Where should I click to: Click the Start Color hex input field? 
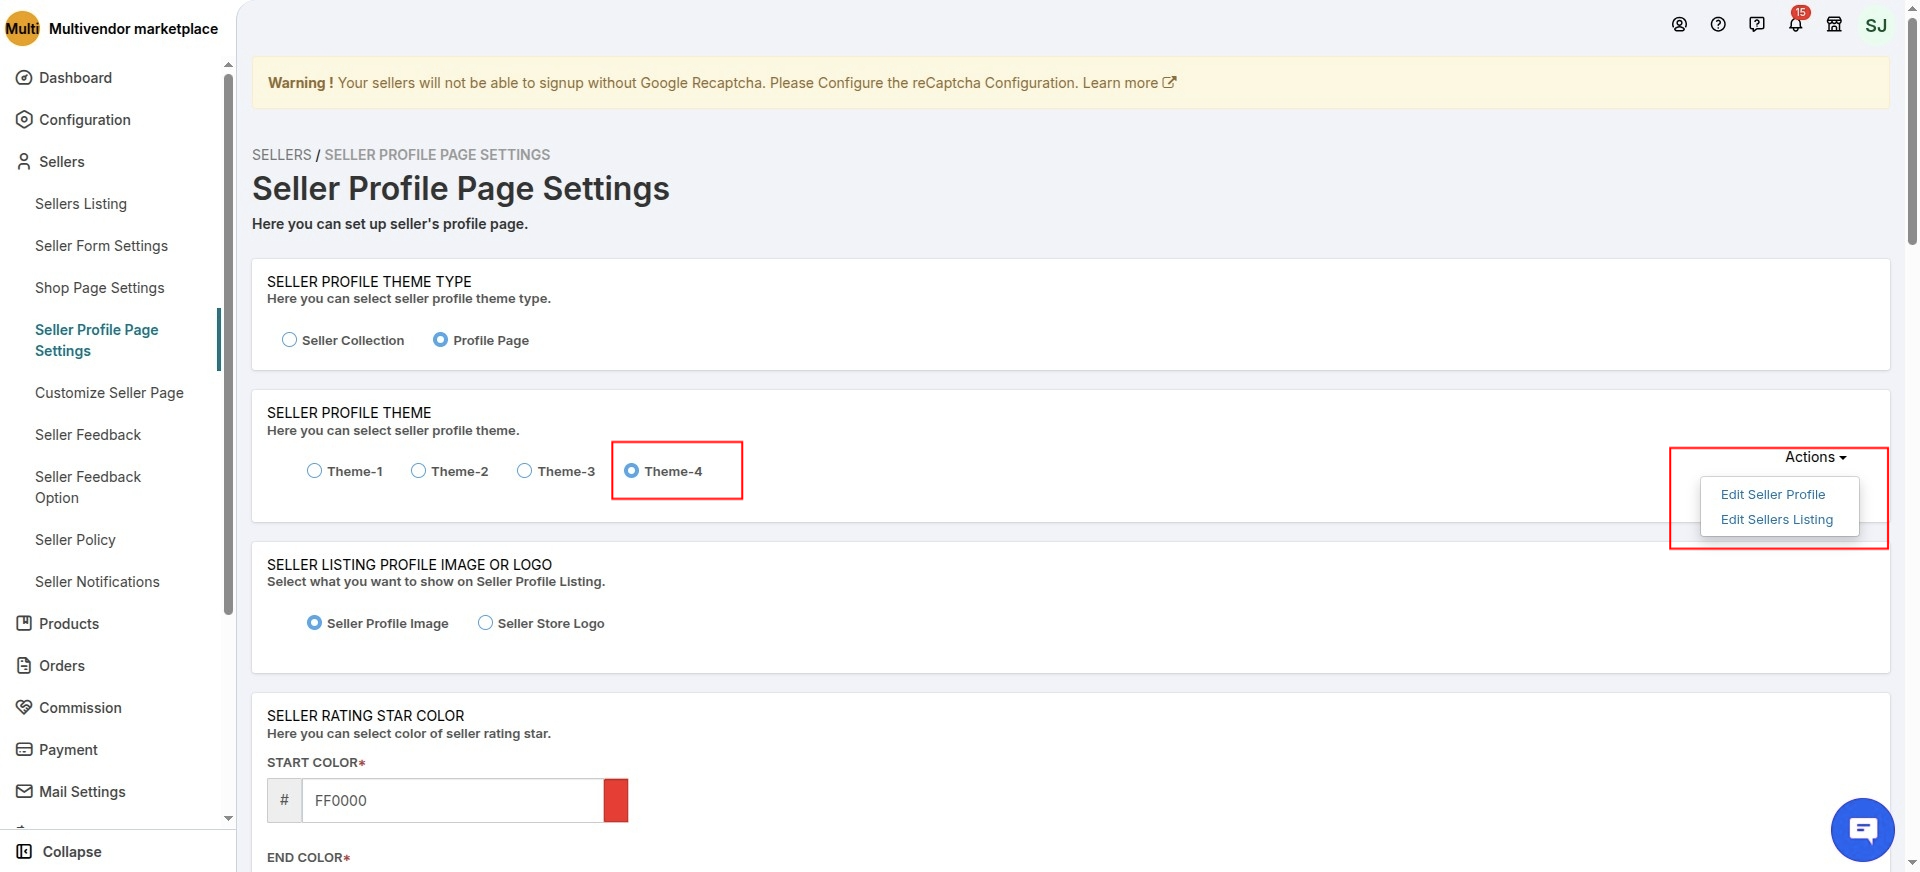pyautogui.click(x=452, y=801)
